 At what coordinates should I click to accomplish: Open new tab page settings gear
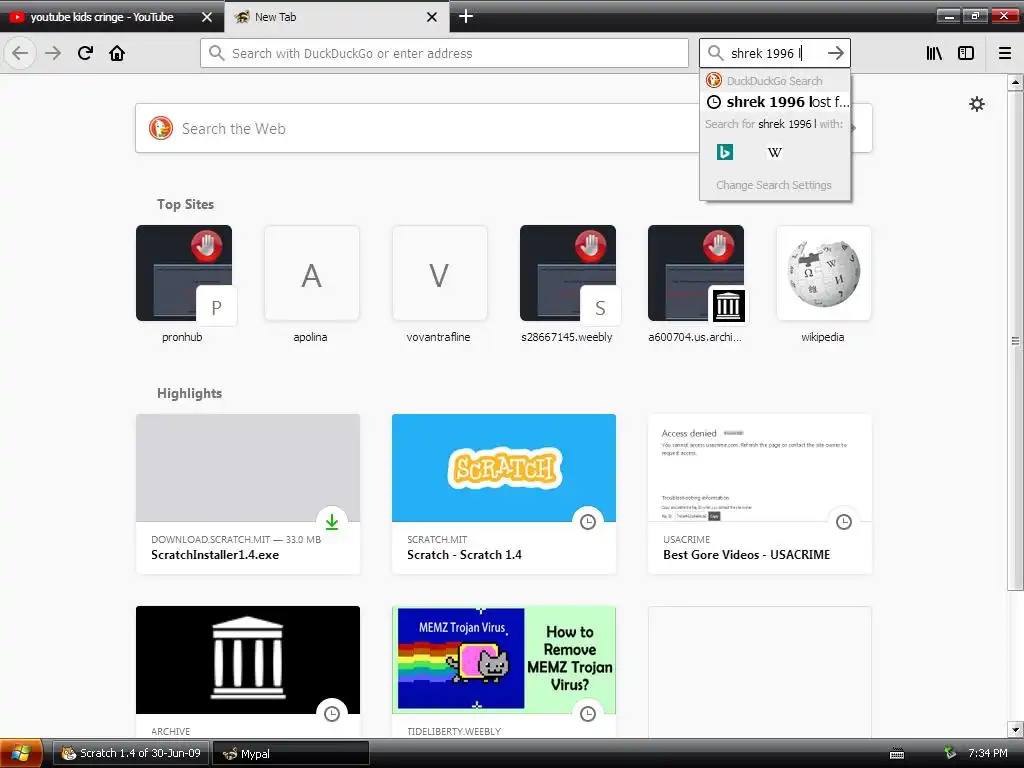pos(976,104)
